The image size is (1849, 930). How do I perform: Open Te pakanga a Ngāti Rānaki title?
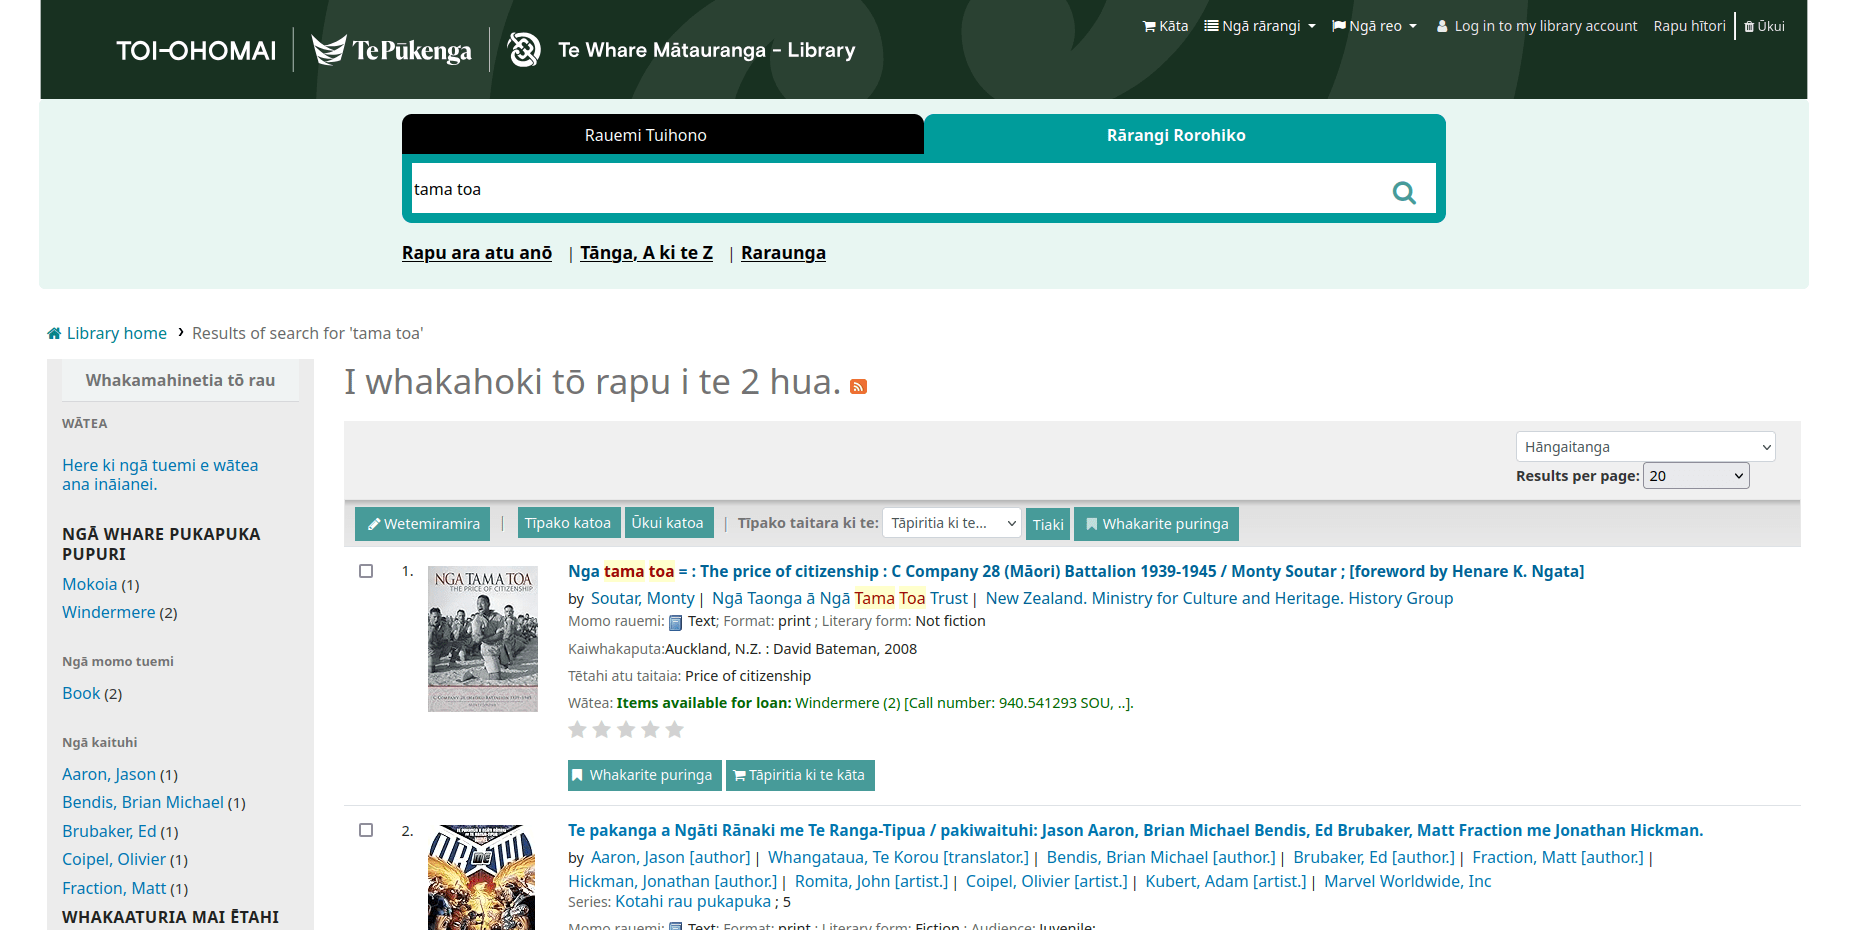(1135, 830)
